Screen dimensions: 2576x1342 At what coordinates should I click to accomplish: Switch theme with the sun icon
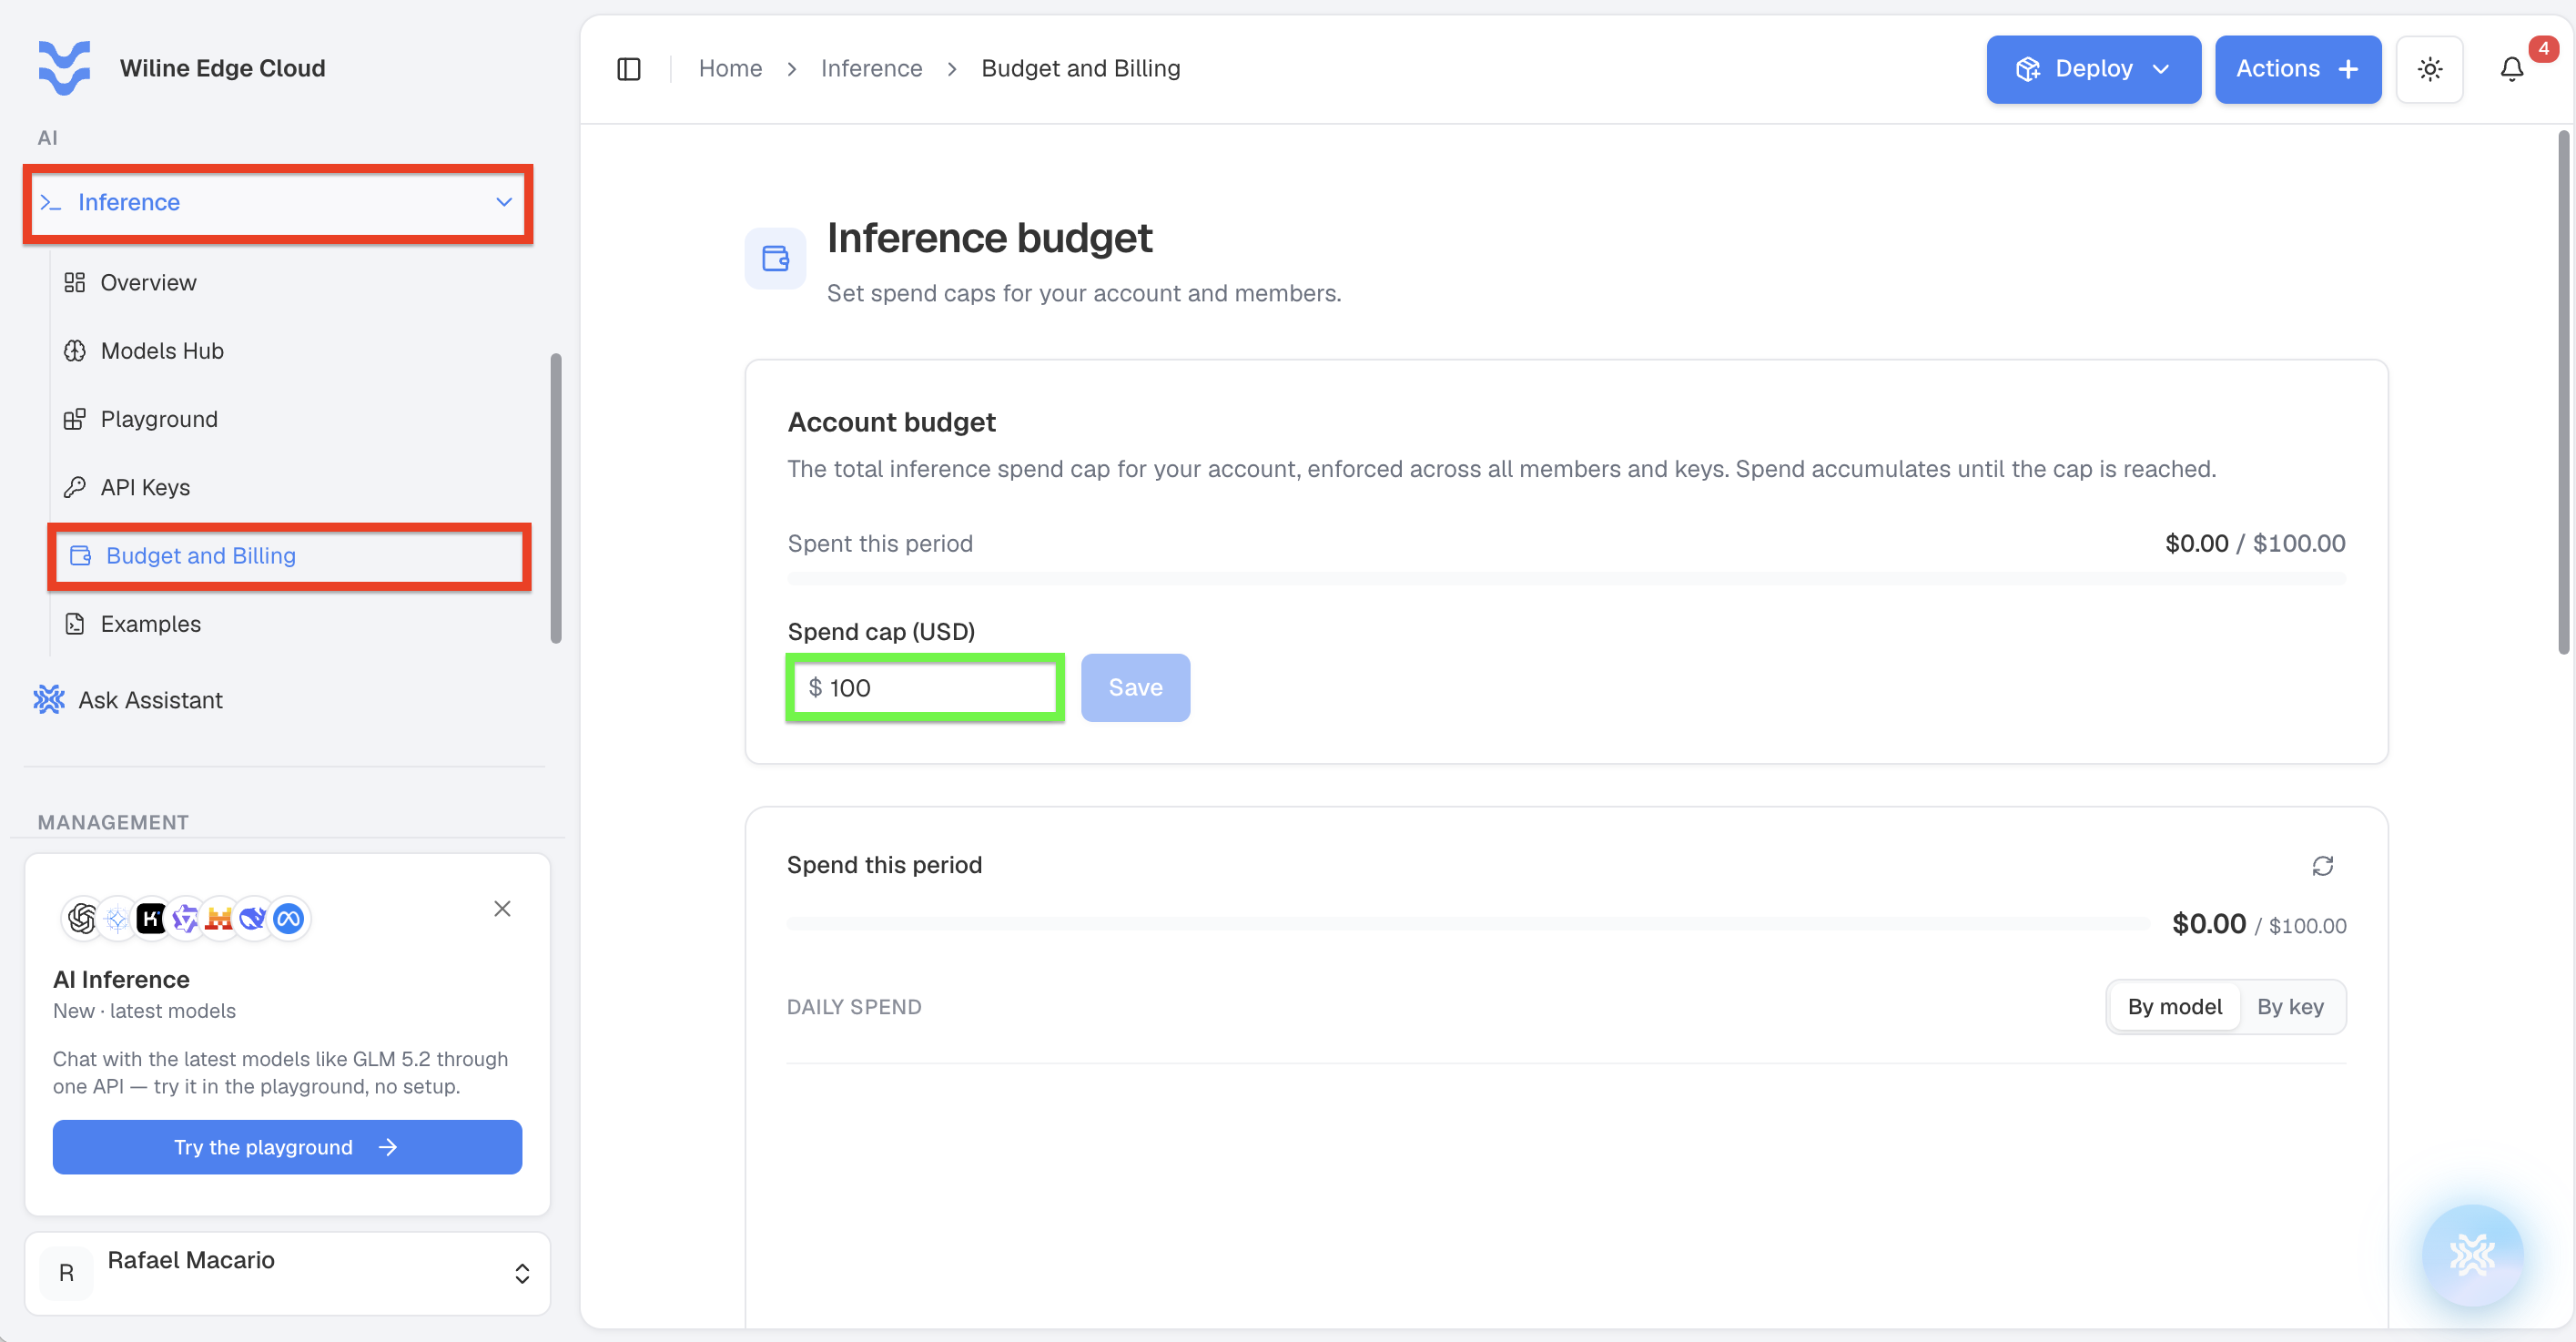point(2430,69)
